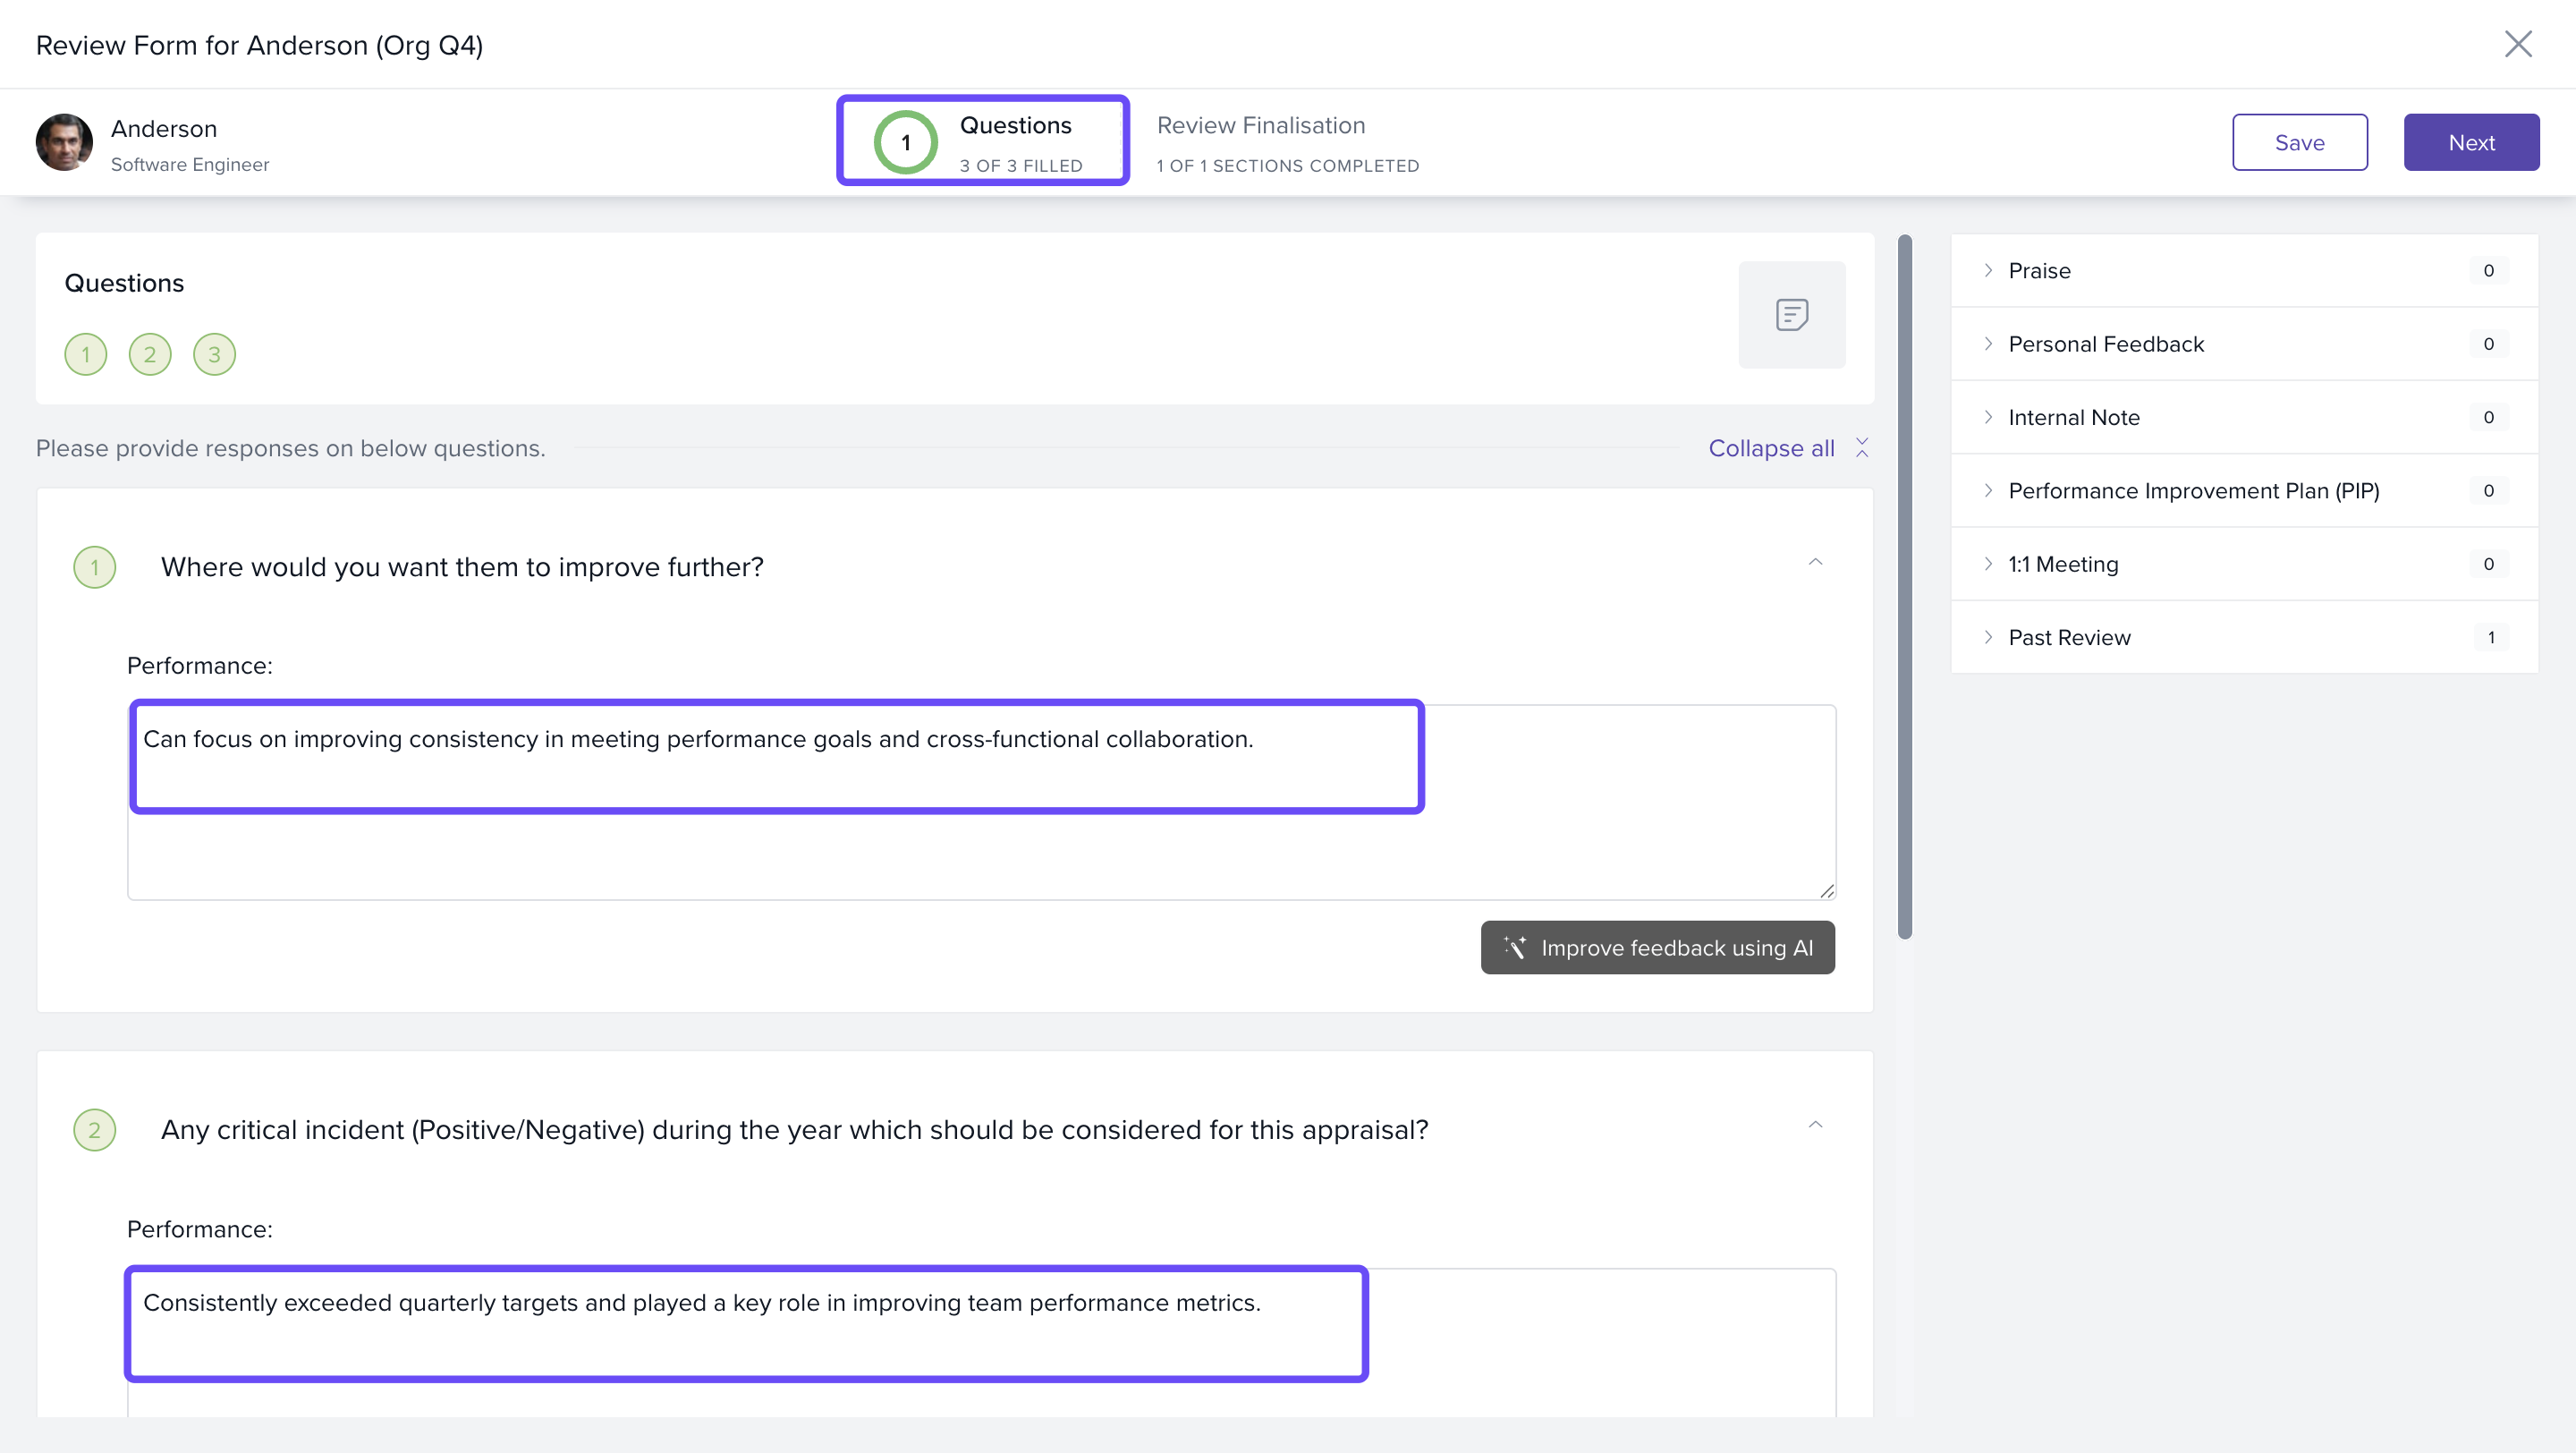This screenshot has width=2576, height=1453.
Task: Jump to question 3 circle indicator
Action: pos(214,354)
